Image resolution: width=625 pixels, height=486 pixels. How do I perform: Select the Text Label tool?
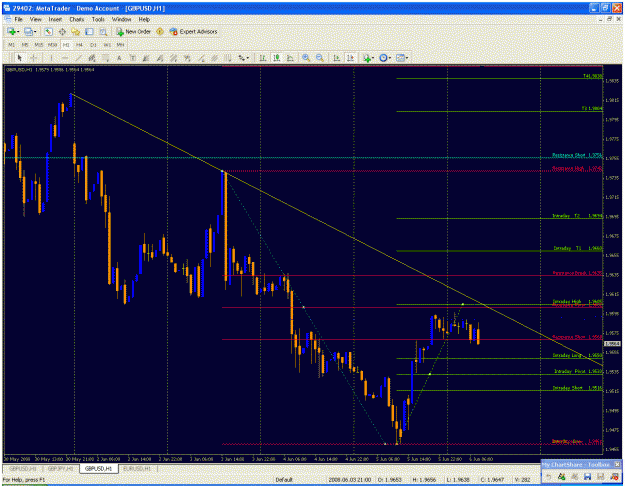(x=133, y=58)
